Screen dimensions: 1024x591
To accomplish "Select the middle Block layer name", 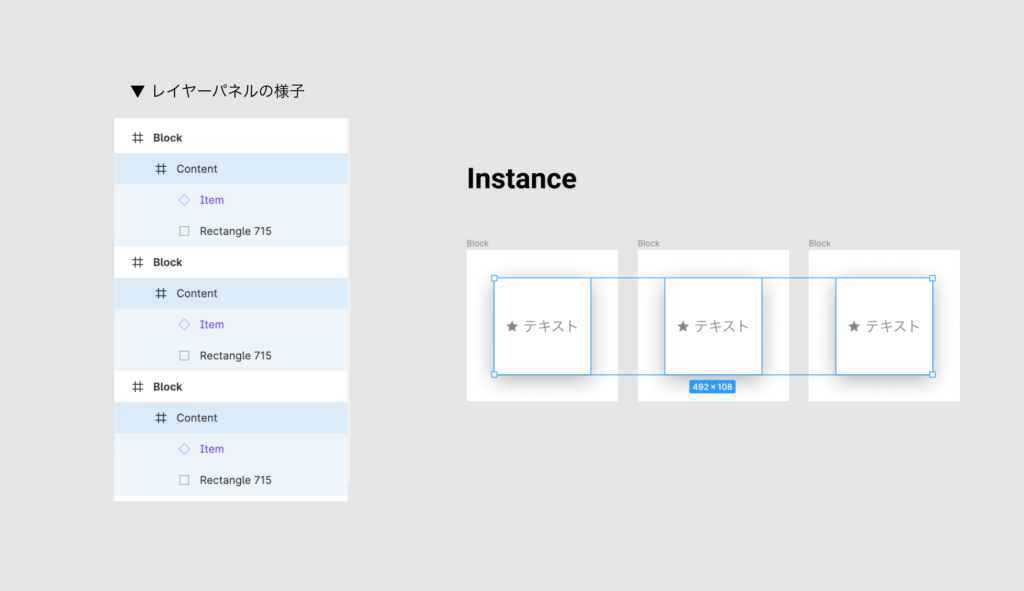I will (x=168, y=262).
